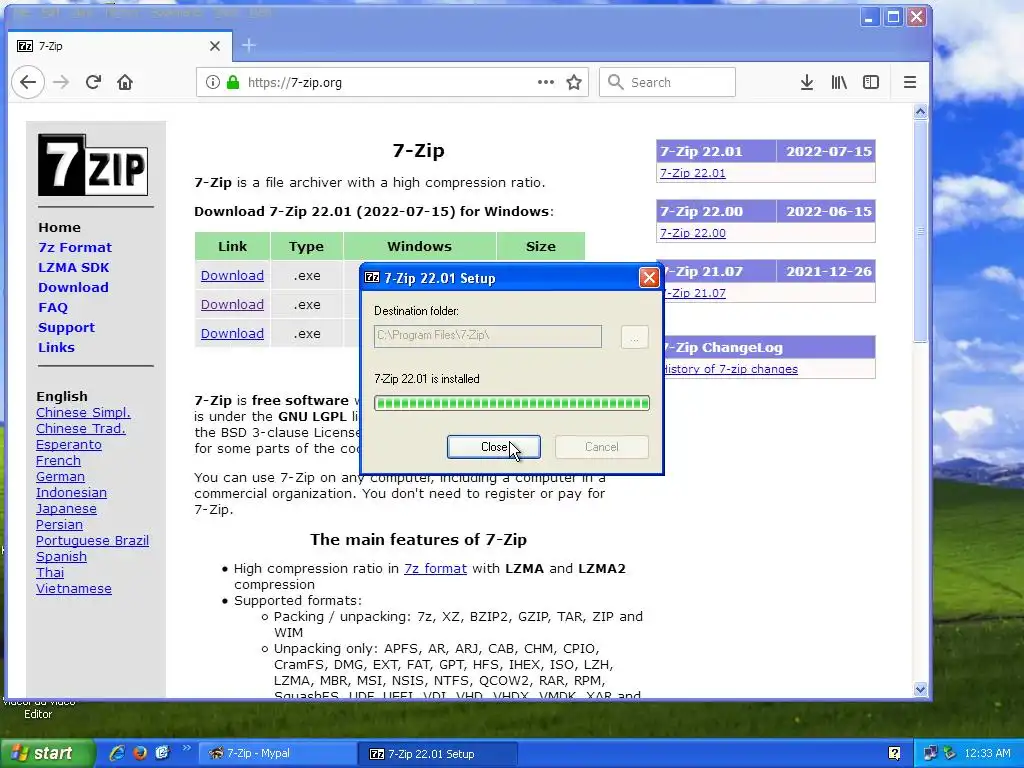Switch language to Portuguese Brazil
Screen dimensions: 1024x768
coord(92,541)
